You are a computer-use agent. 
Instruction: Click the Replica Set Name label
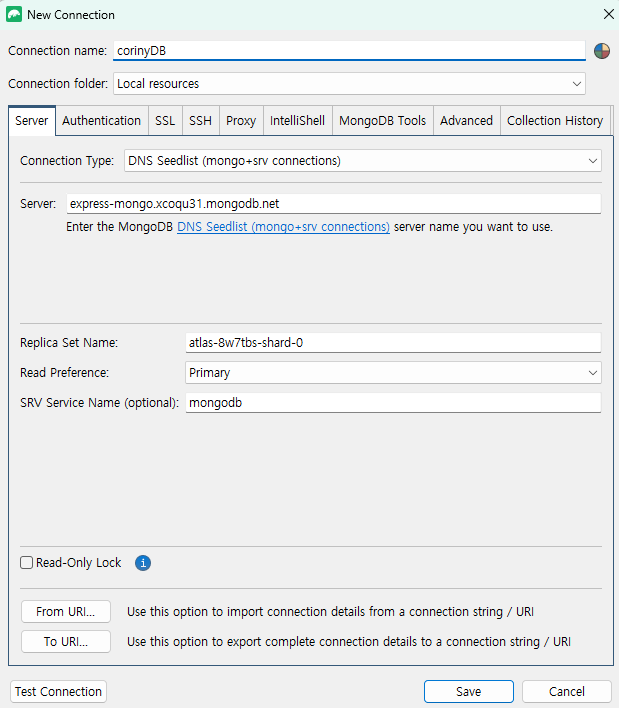69,343
